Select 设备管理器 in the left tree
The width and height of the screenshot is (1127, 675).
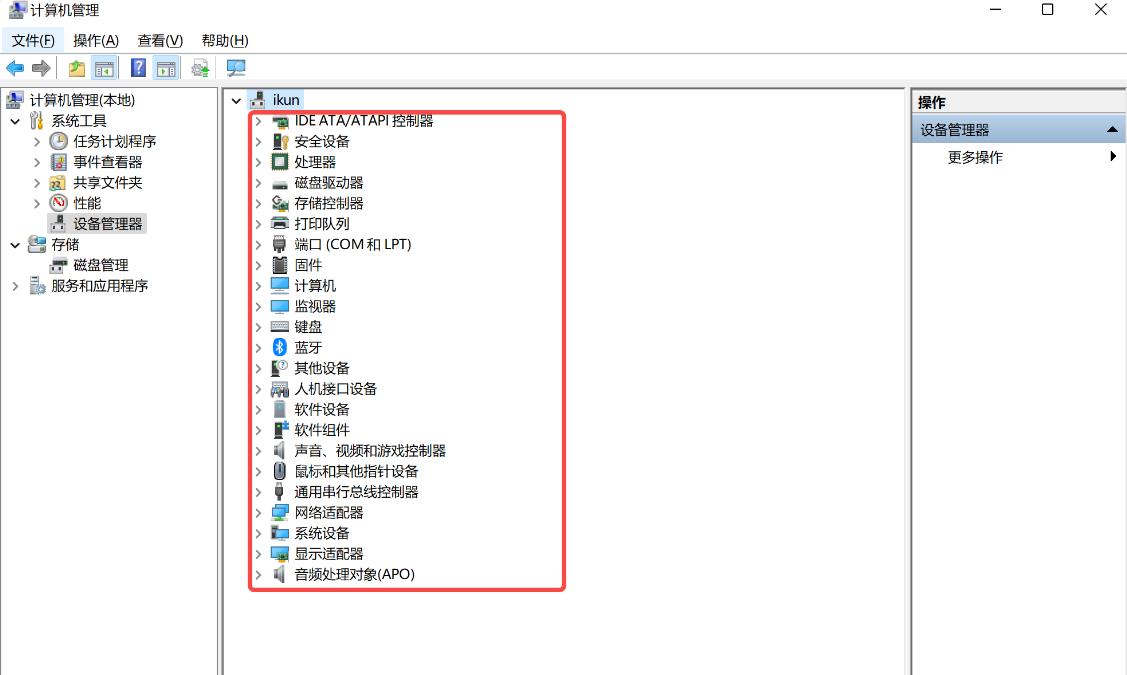tap(108, 224)
